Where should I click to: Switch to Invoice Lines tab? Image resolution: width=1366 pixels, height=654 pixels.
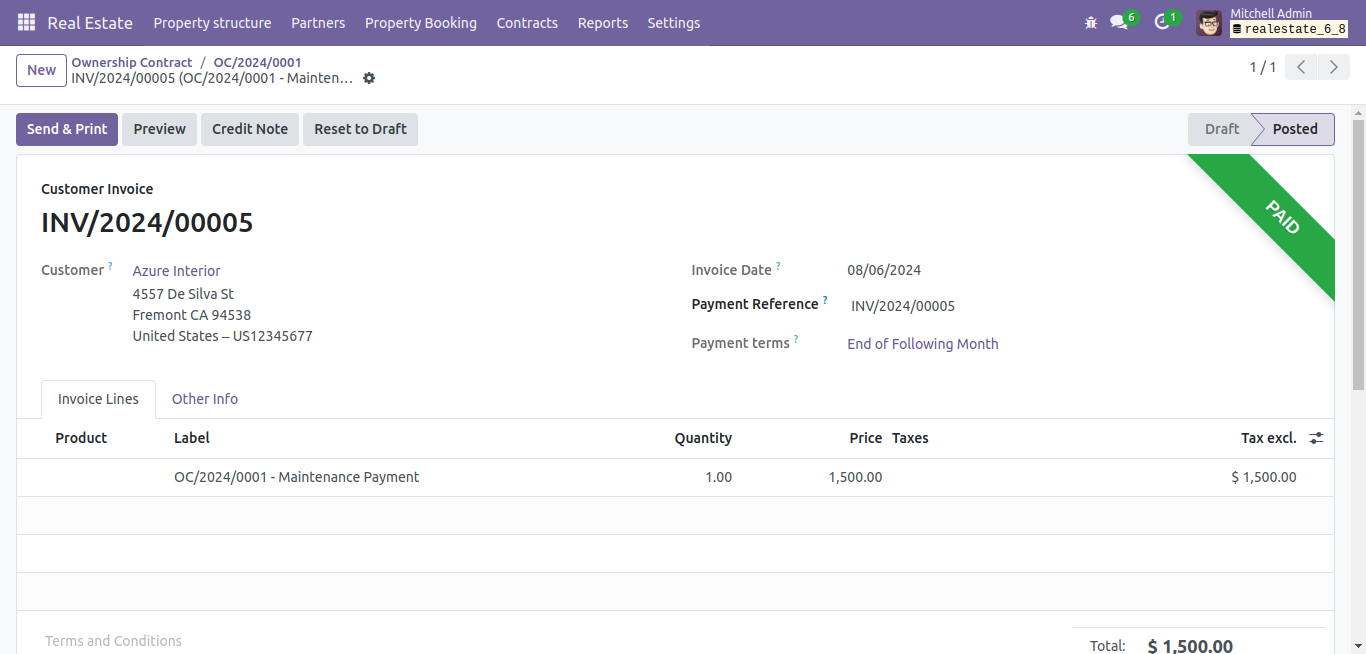click(x=98, y=399)
